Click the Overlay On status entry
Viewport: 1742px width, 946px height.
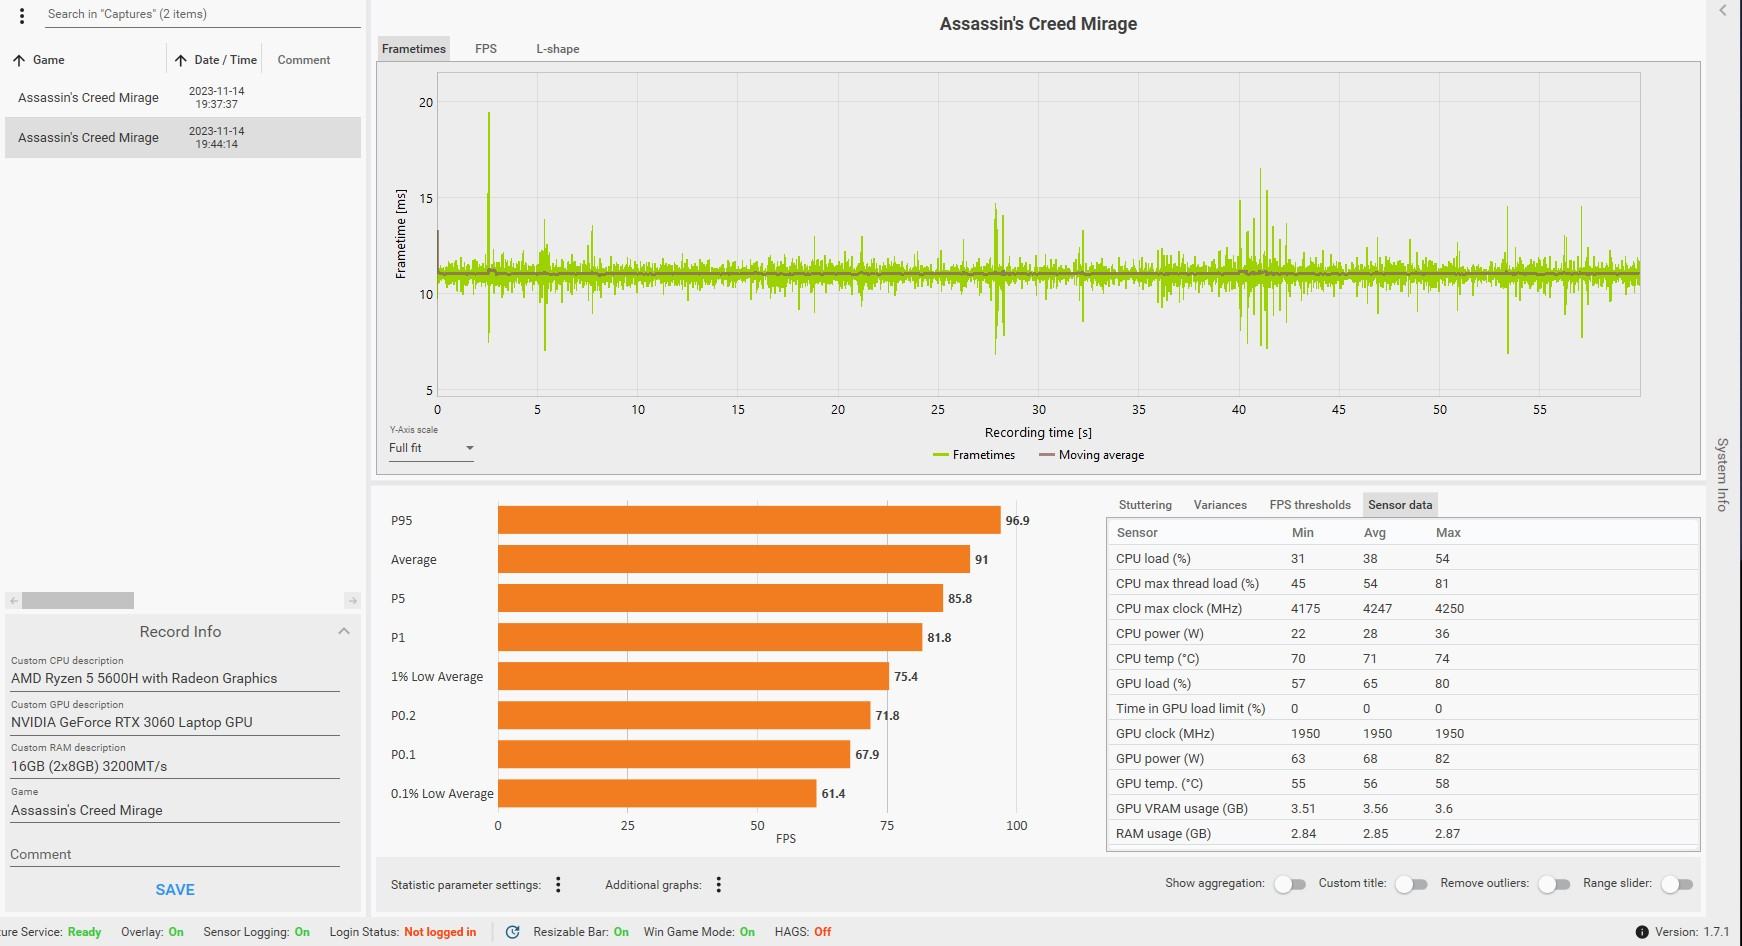152,932
